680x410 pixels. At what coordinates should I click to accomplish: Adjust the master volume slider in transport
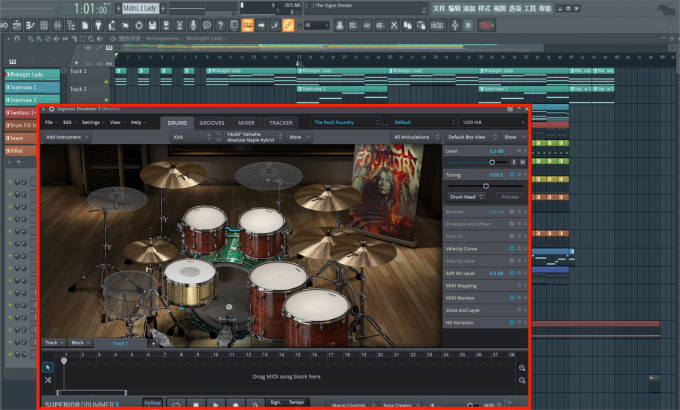coord(470,405)
